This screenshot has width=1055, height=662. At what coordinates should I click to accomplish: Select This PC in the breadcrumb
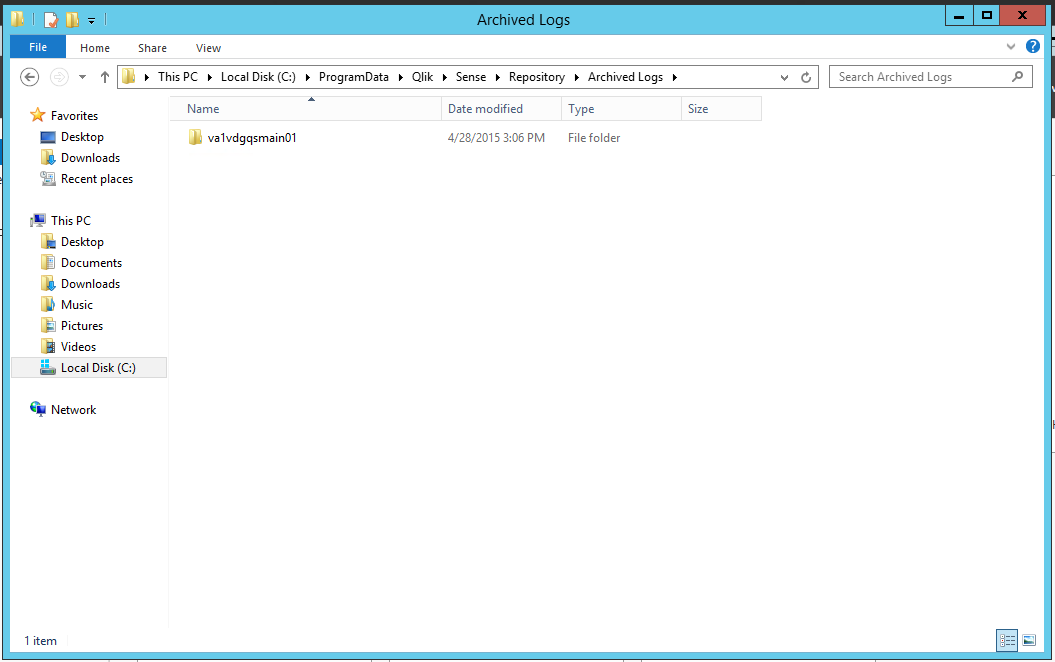pos(178,77)
